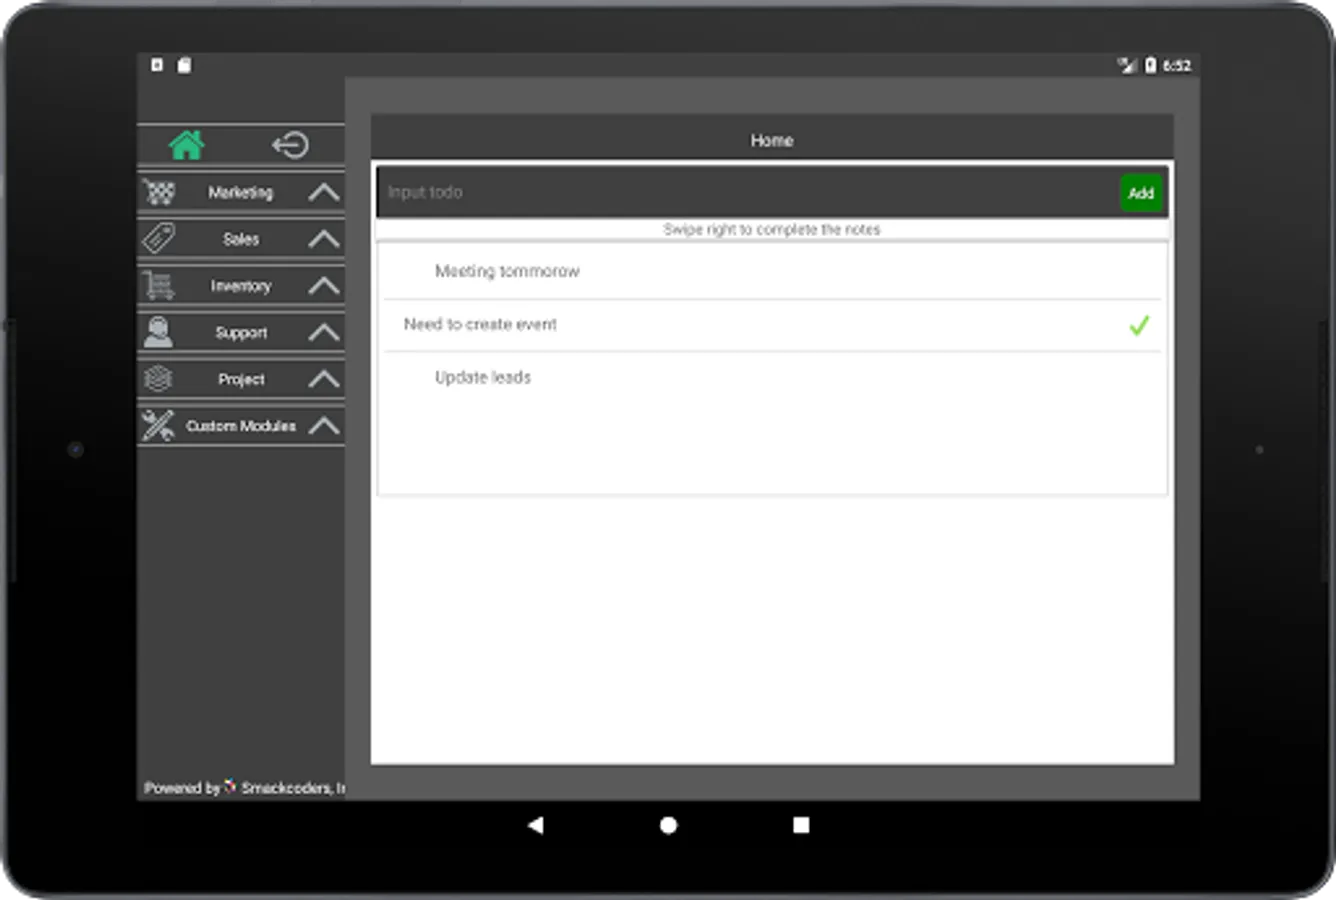Select the Support agent icon

point(159,332)
